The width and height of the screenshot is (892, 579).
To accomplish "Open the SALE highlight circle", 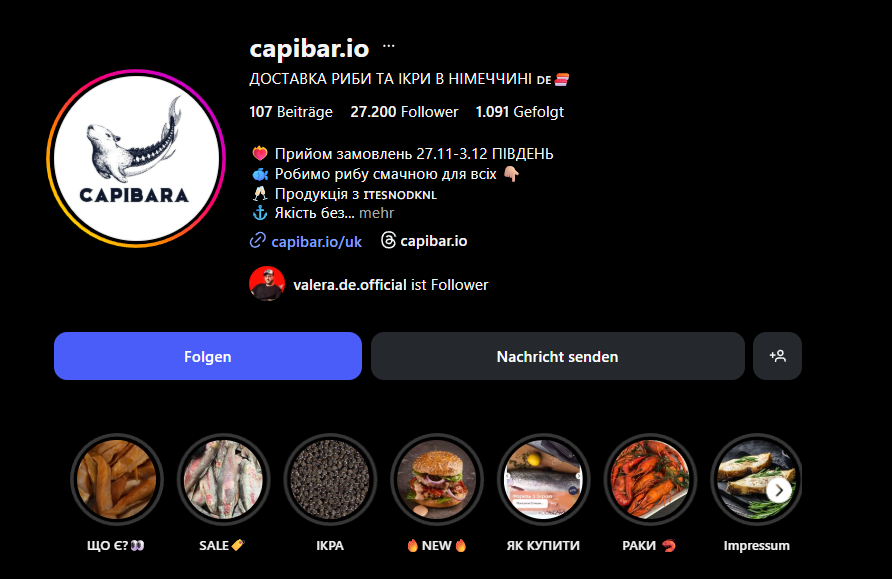I will point(223,479).
